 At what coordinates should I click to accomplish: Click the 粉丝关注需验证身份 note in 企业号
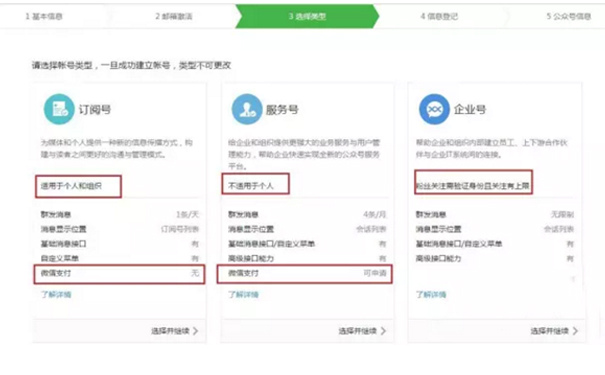click(473, 186)
